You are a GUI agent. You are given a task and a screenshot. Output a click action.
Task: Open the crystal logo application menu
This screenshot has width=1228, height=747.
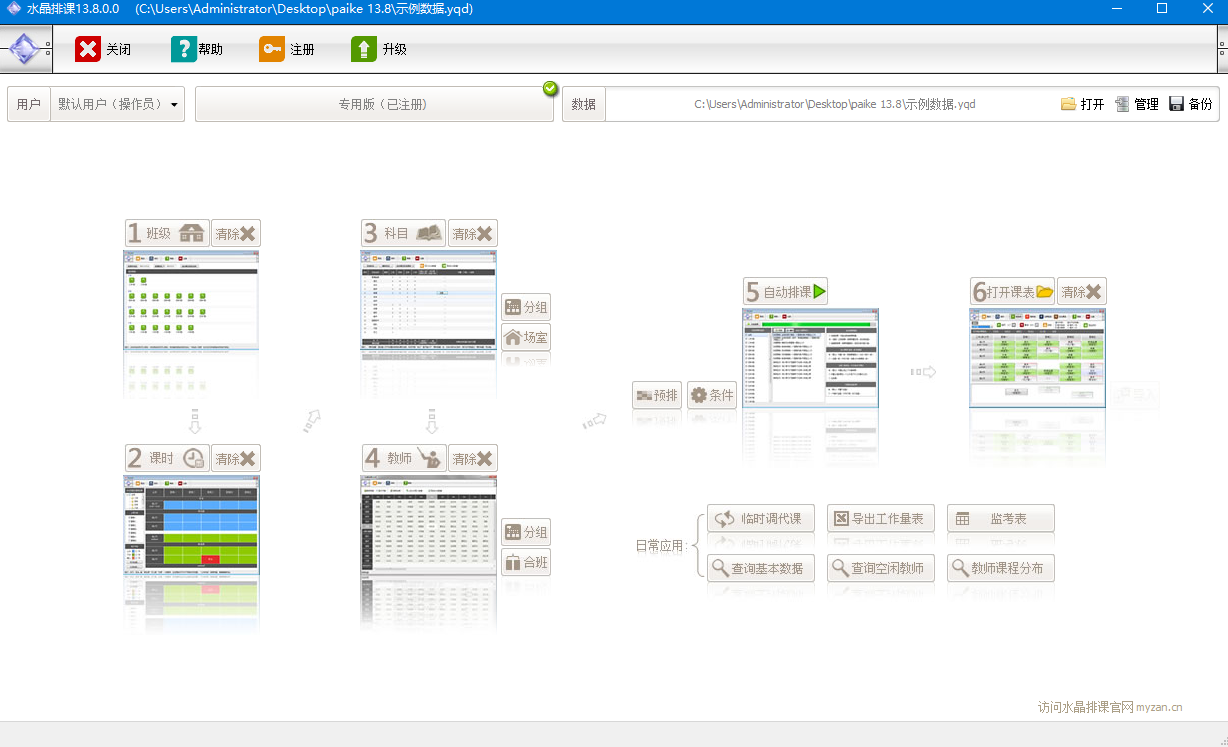pyautogui.click(x=25, y=49)
